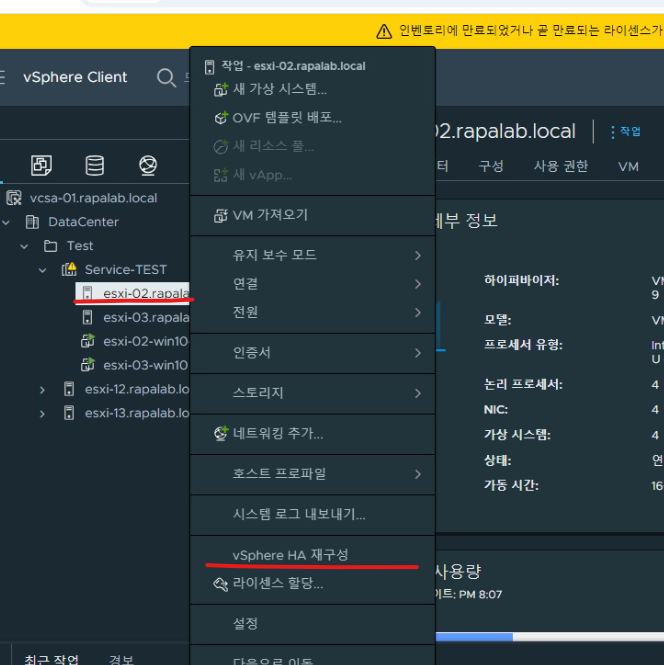Image resolution: width=664 pixels, height=665 pixels.
Task: Expand the esxi-12.rapalab host node
Action: pos(42,390)
